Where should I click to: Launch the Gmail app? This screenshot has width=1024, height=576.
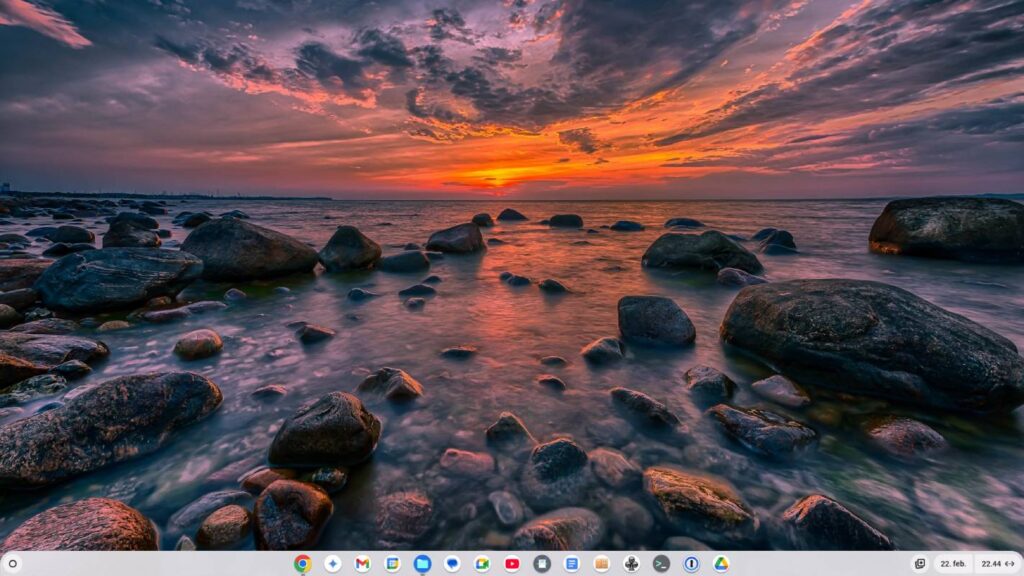363,564
